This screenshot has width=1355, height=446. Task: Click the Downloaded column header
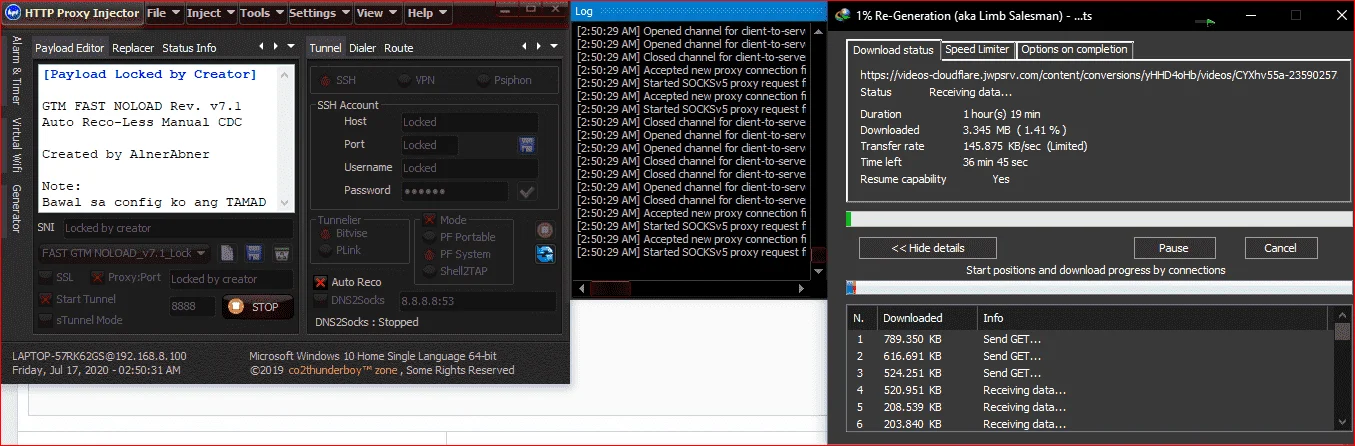click(x=926, y=318)
